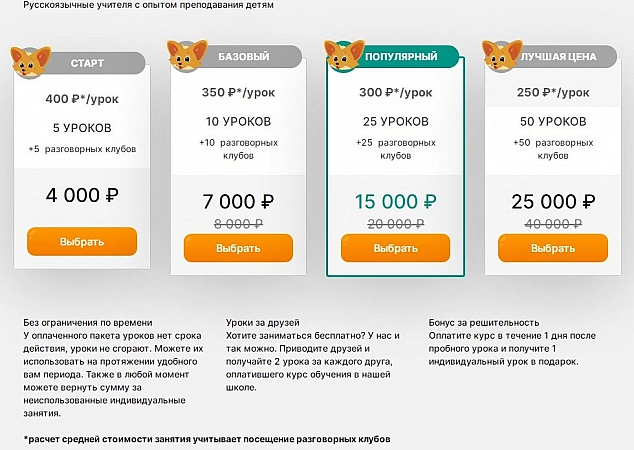The width and height of the screenshot is (634, 450).
Task: Select the БАЗОВЫЙ plan header
Action: pos(243,57)
